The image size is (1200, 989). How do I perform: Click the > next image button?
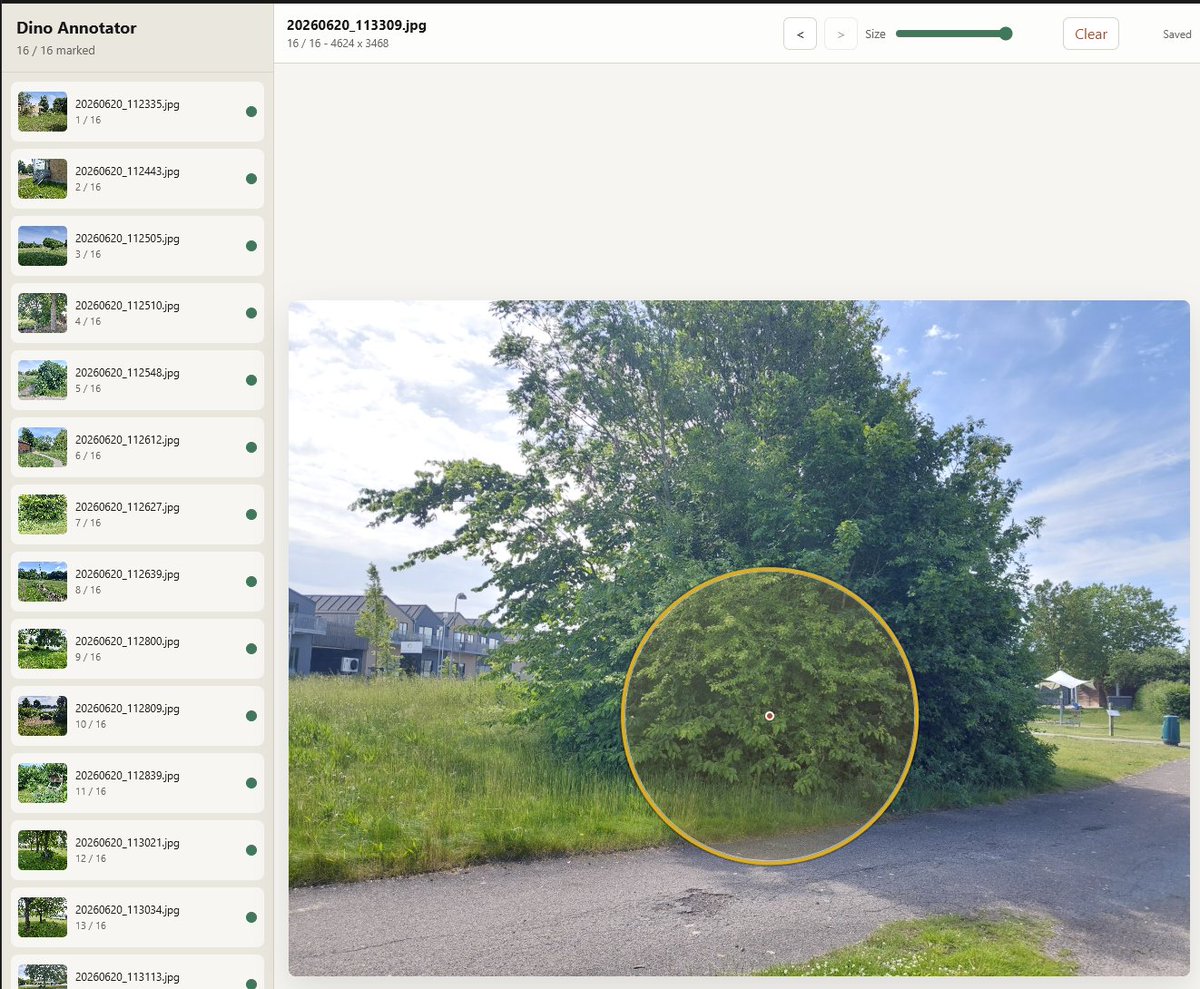pos(841,34)
